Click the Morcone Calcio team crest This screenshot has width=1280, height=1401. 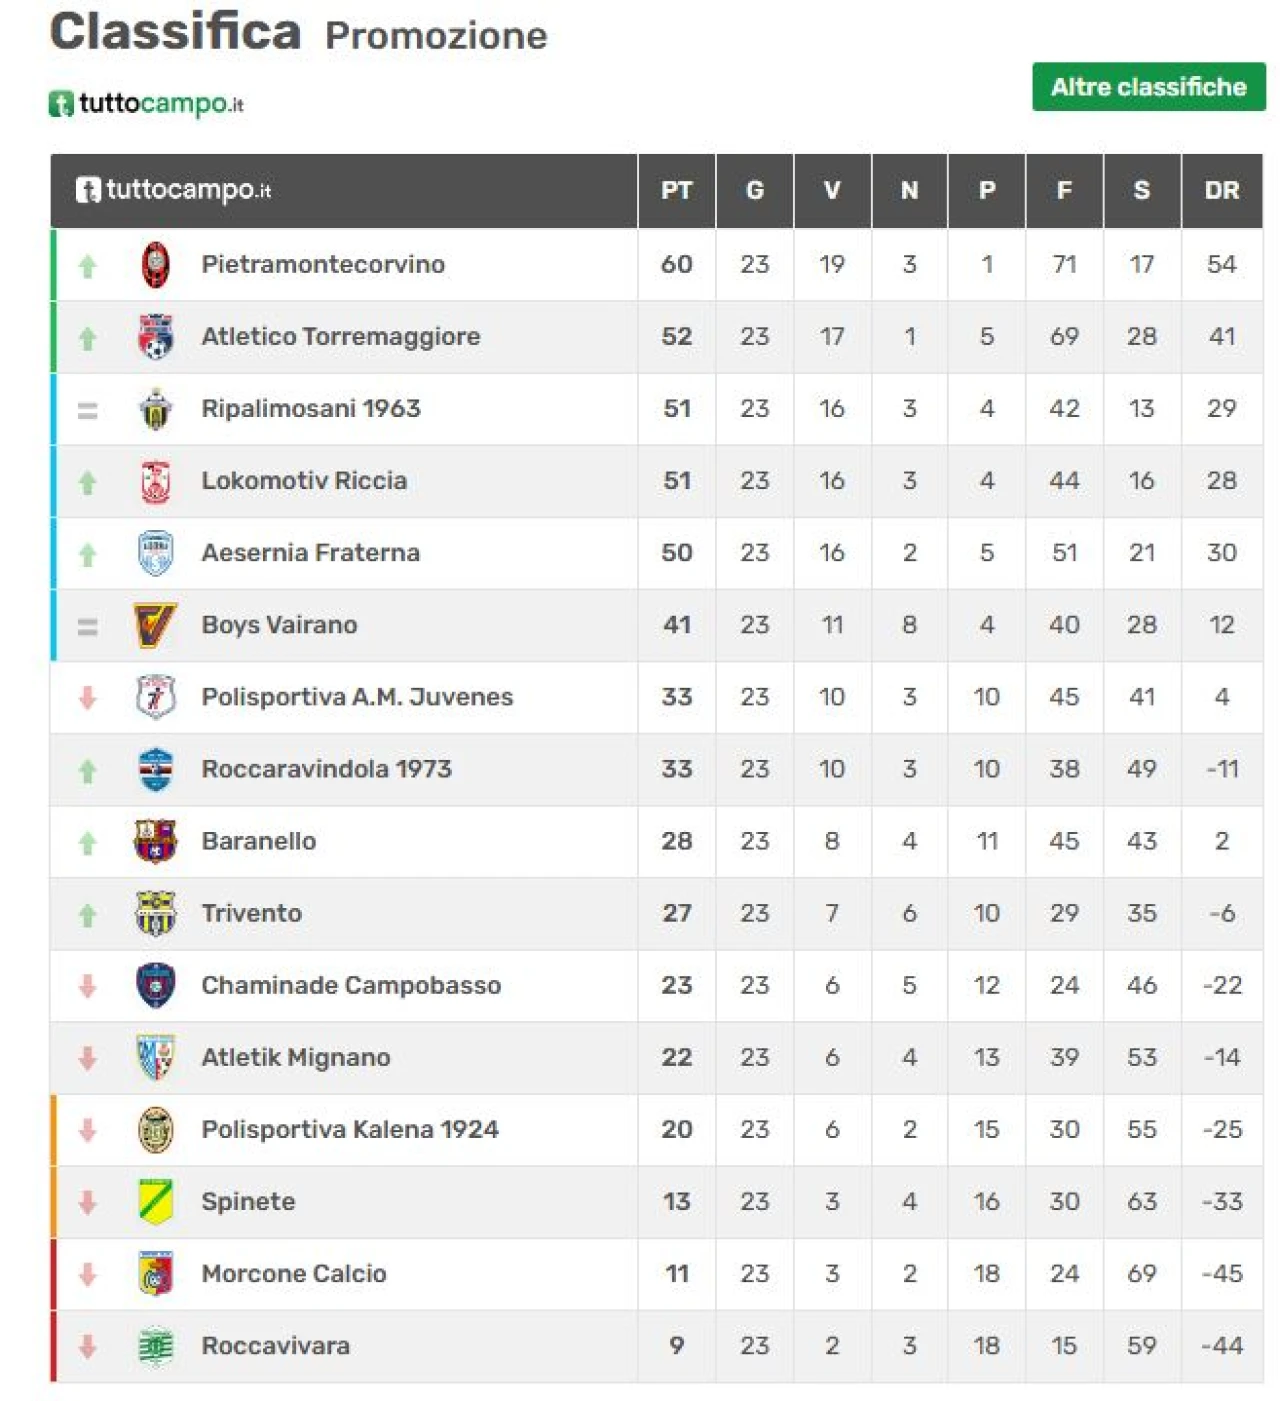(155, 1274)
